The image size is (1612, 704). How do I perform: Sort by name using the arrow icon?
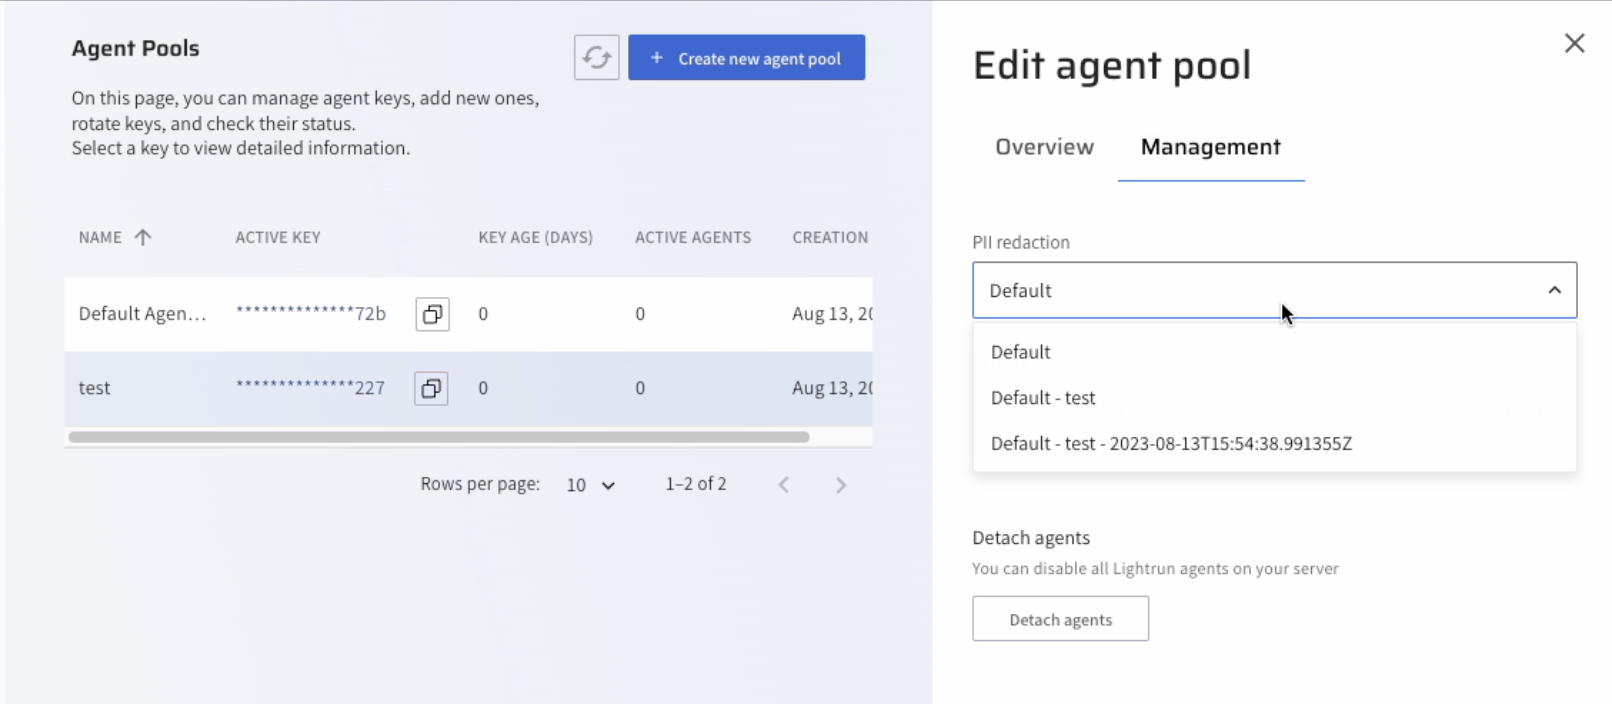143,237
